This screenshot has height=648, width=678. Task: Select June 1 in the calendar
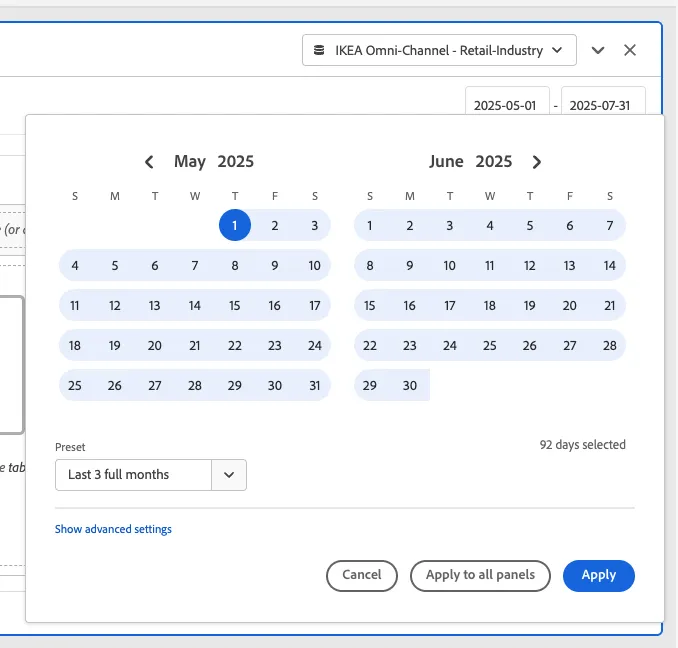(x=370, y=225)
